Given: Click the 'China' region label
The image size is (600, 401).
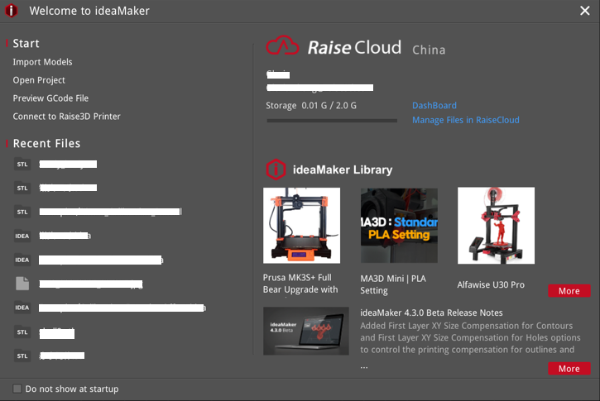Looking at the screenshot, I should click(429, 50).
